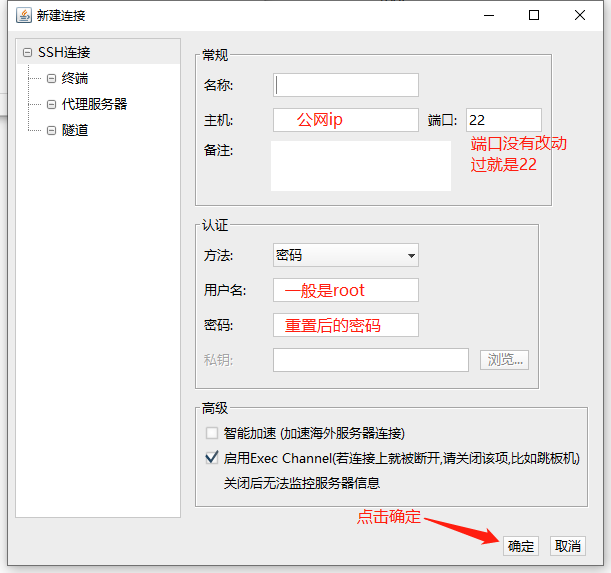
Task: Focus the 名称 input field
Action: (346, 85)
